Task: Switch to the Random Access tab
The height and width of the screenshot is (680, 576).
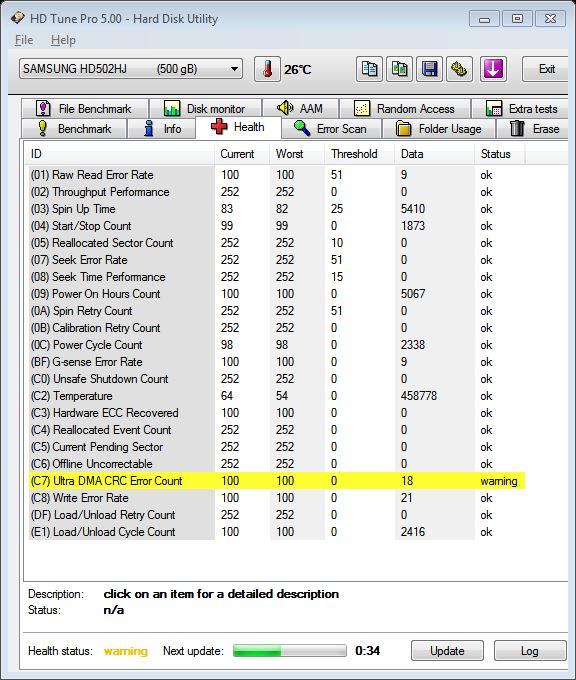Action: coord(405,108)
